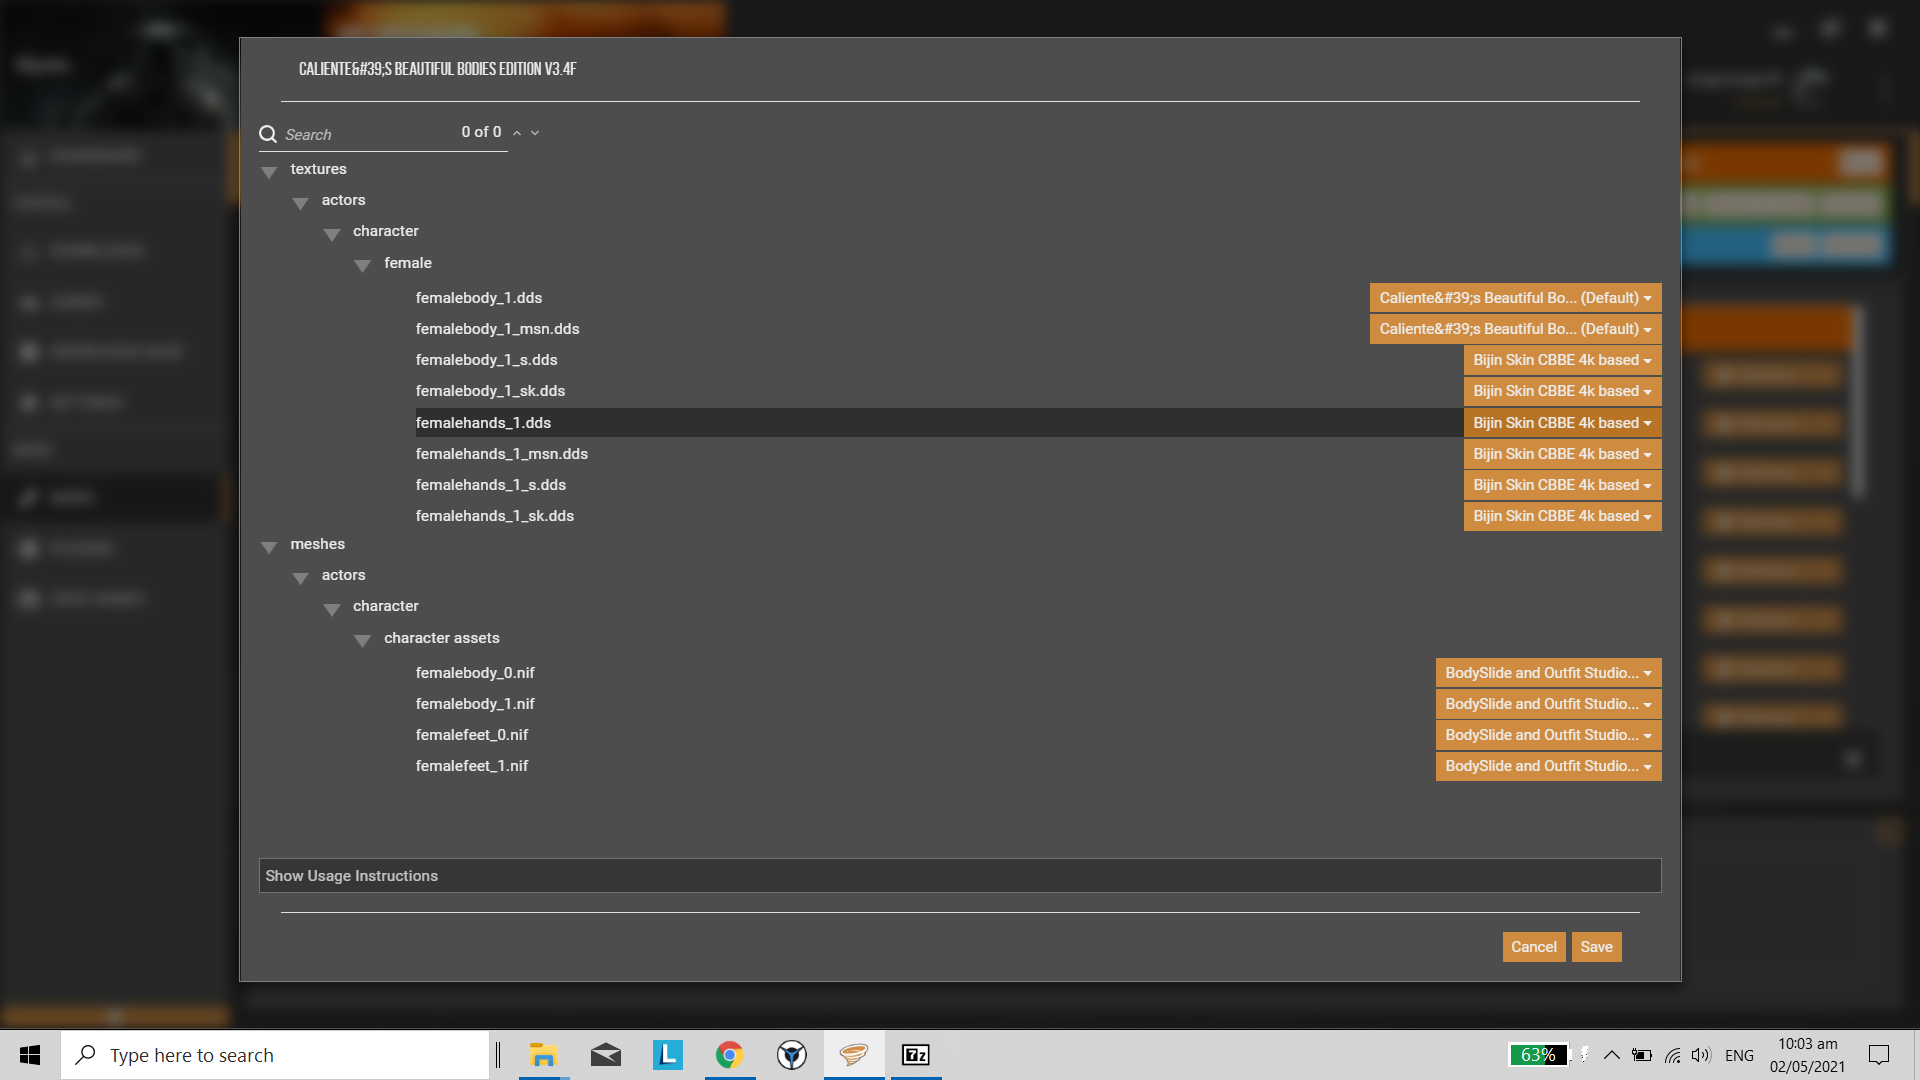Switch to the Vortex taskbar icon
Viewport: 1920px width, 1080px height.
(x=854, y=1055)
